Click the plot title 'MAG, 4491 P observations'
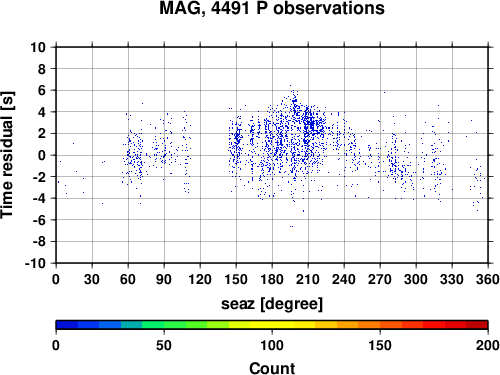The height and width of the screenshot is (375, 500). pos(272,8)
